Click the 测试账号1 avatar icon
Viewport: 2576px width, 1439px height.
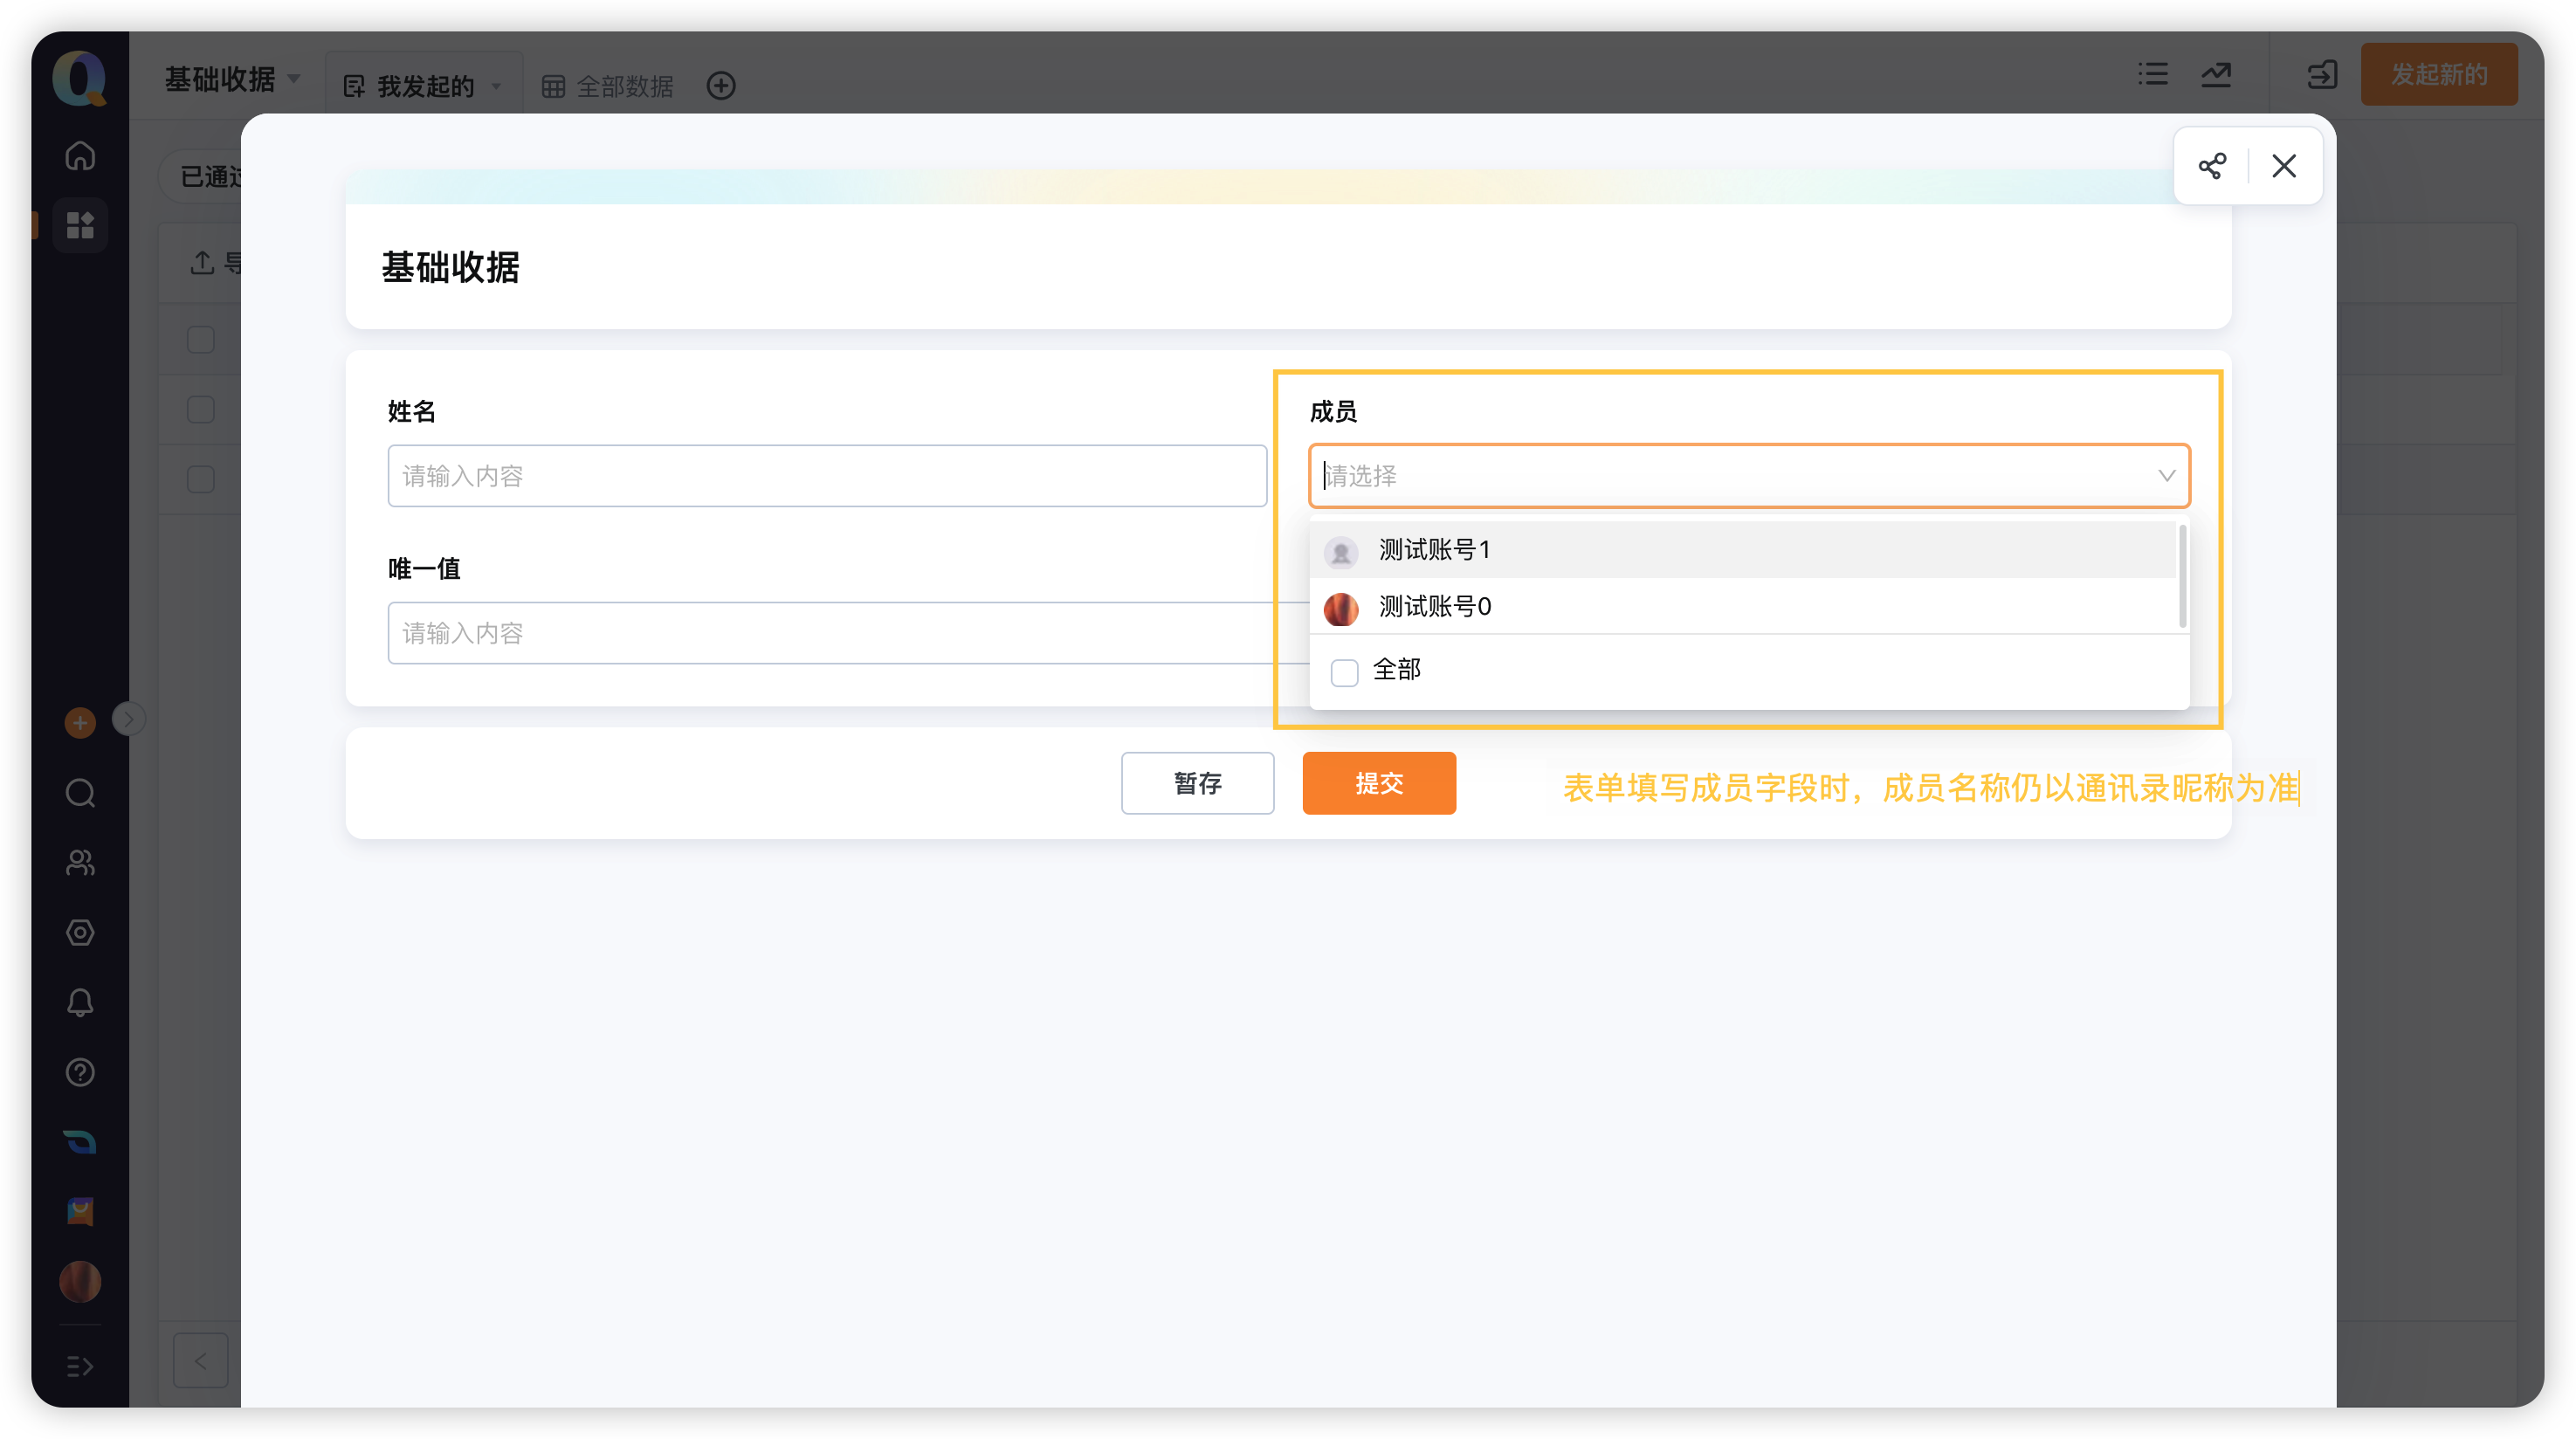(x=1341, y=551)
